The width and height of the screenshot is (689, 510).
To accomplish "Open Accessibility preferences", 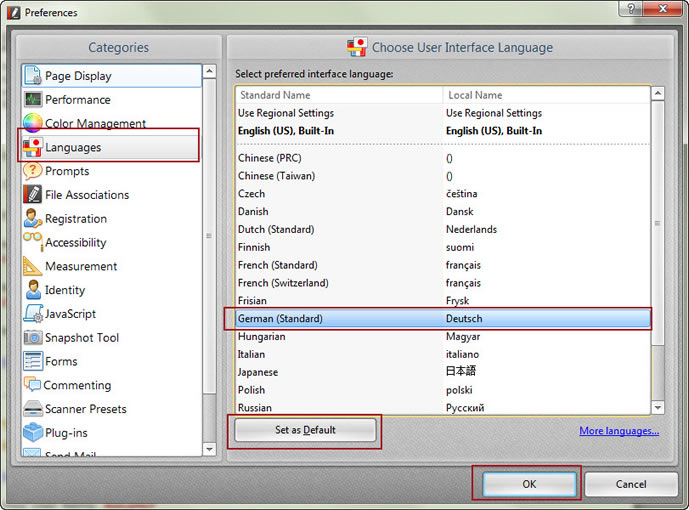I will coord(112,242).
